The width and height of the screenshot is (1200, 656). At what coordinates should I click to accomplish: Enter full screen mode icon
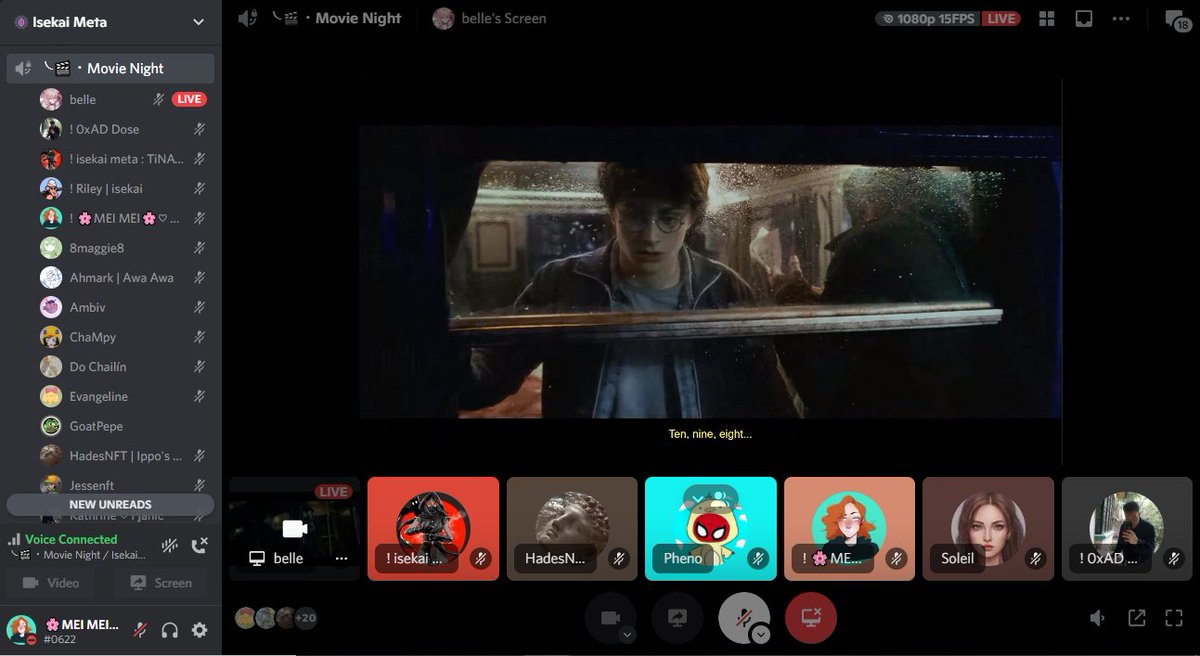coord(1175,619)
